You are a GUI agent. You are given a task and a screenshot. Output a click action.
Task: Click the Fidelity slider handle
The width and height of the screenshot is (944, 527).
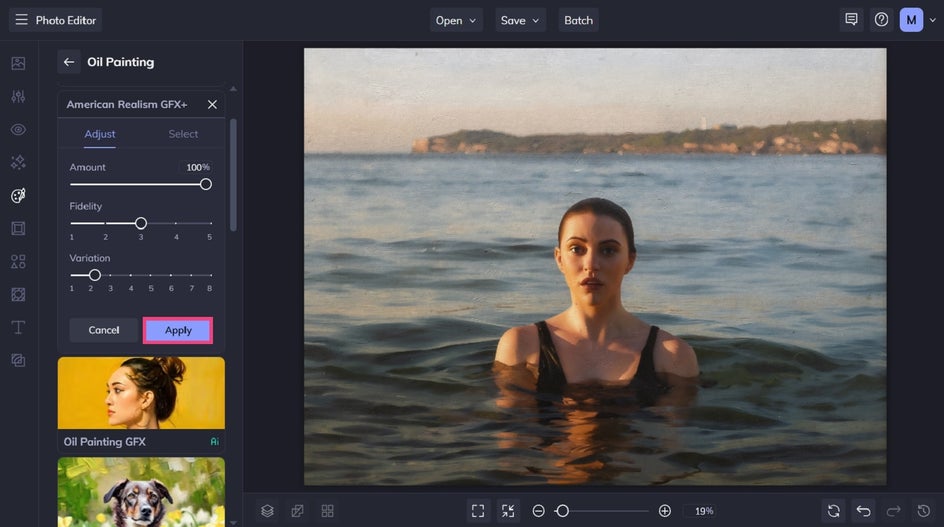click(141, 223)
